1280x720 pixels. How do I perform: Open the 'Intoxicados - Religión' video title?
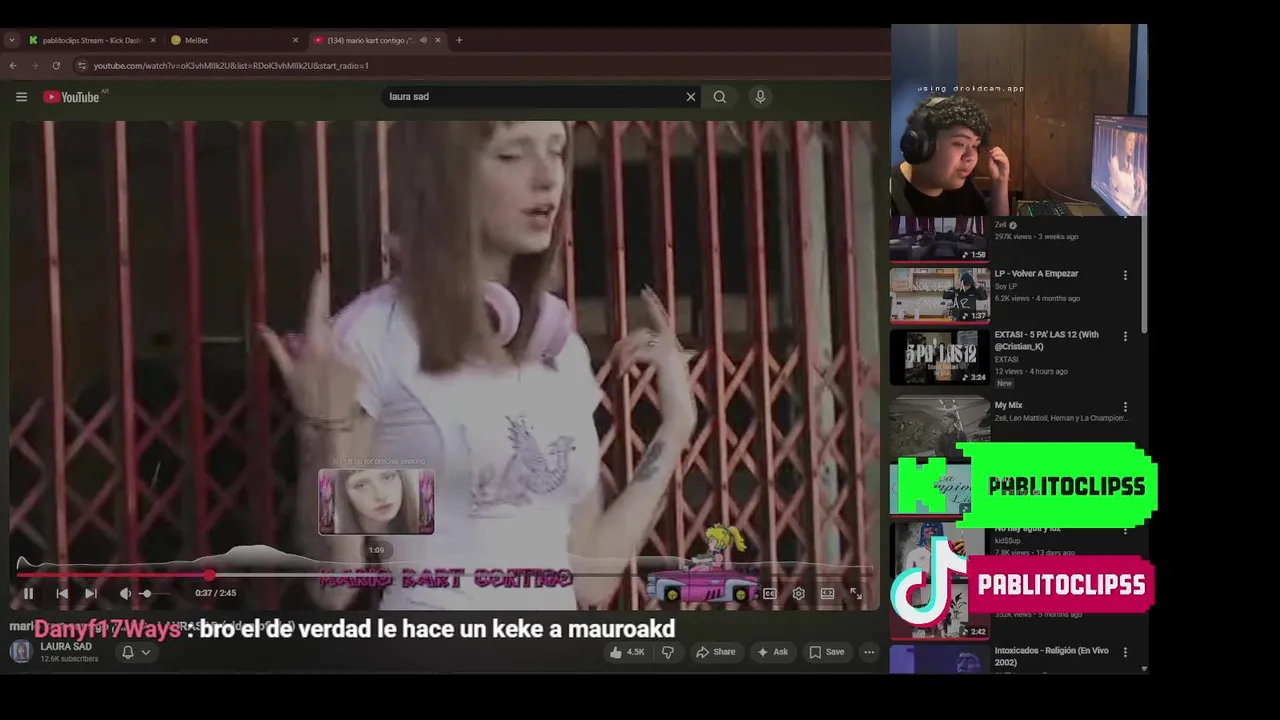coord(1051,656)
